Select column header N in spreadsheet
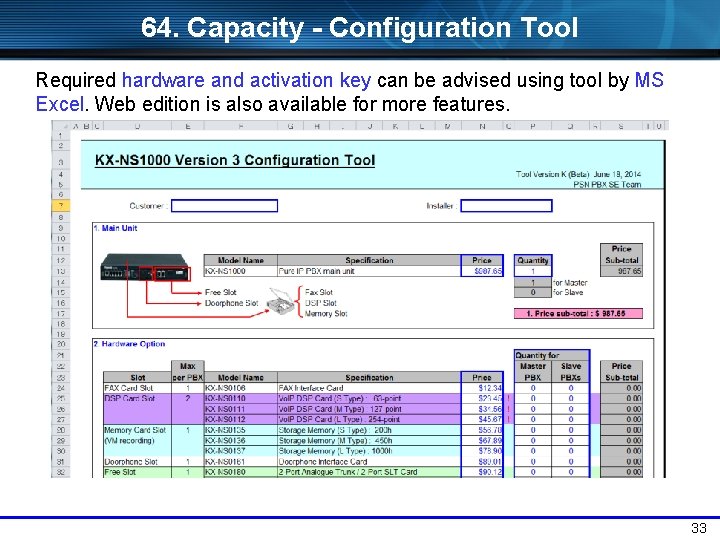Viewport: 720px width, 540px height. 482,126
